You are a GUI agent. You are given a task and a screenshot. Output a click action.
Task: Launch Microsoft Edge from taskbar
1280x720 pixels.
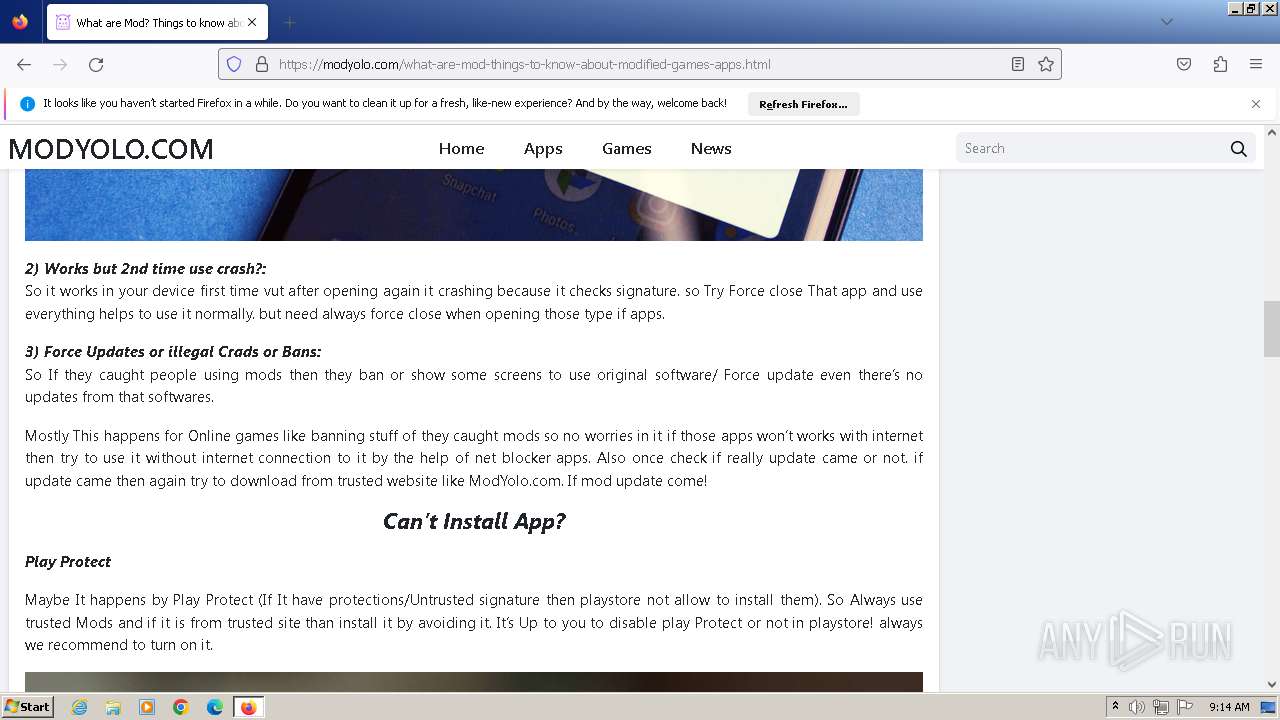point(215,707)
